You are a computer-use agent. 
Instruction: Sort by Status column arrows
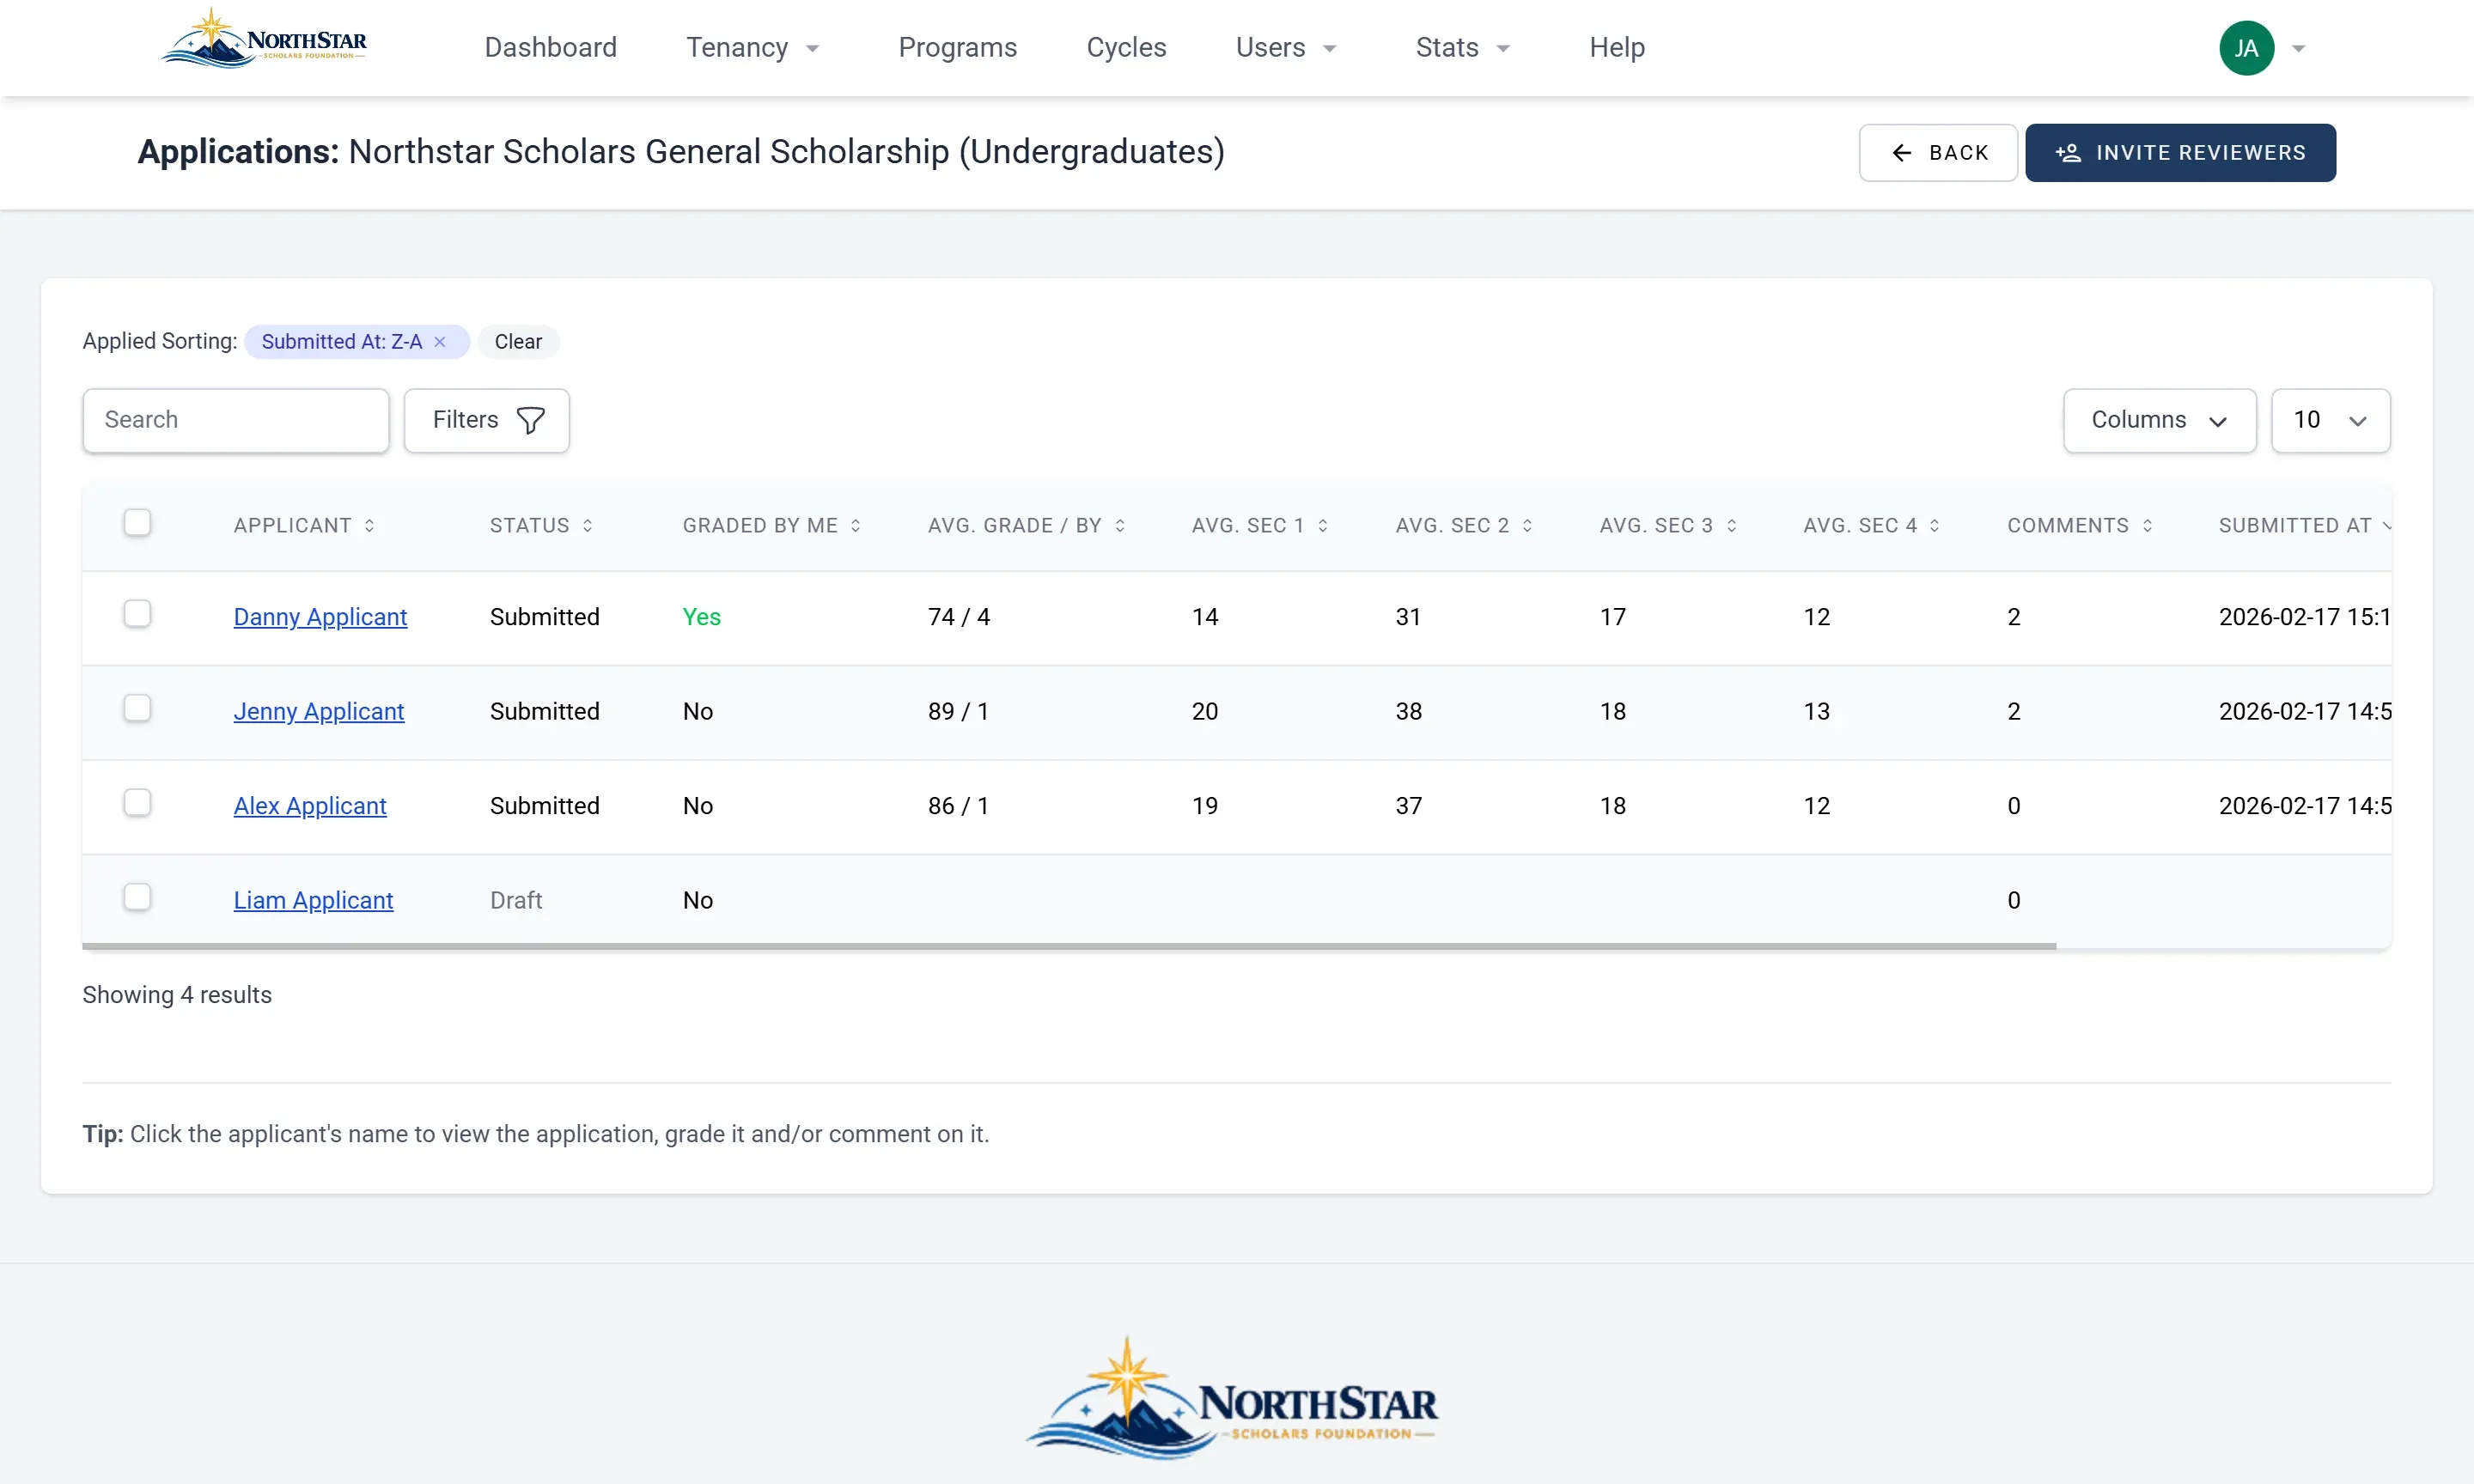click(x=587, y=526)
